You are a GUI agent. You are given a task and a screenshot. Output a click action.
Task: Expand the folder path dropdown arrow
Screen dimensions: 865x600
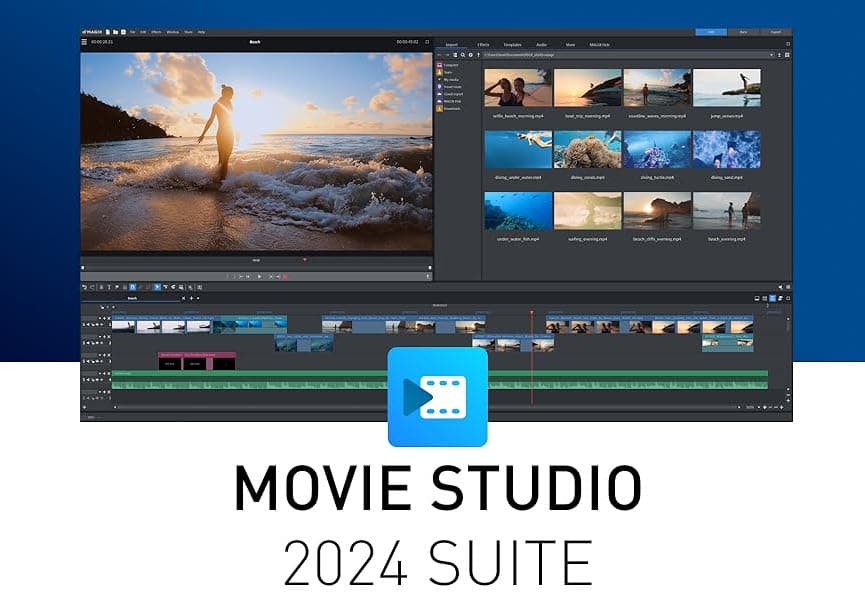[x=771, y=55]
